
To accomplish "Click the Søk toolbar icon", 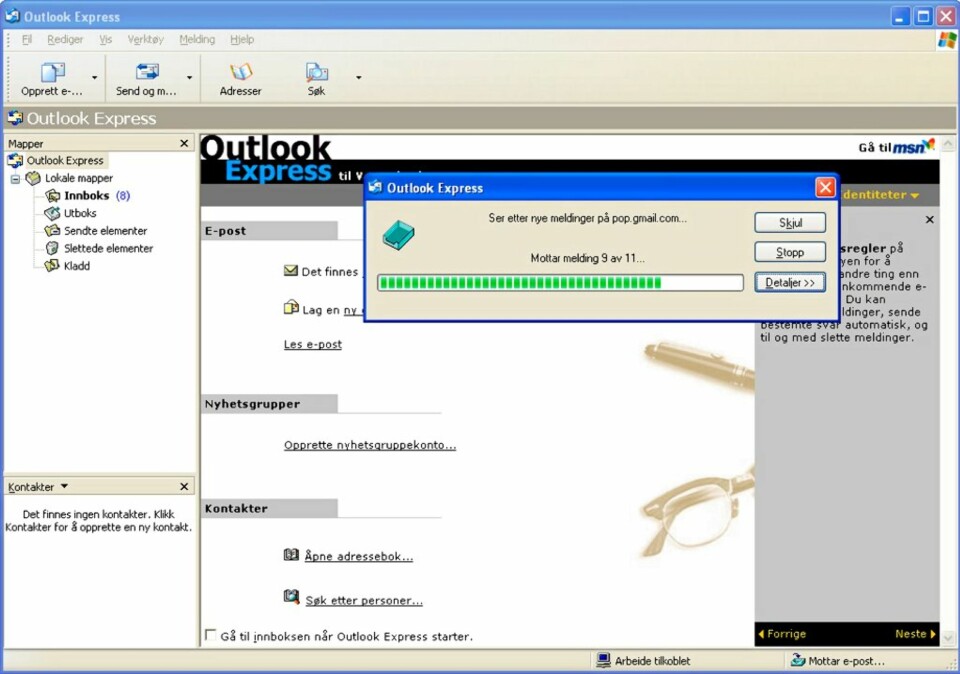I will click(x=317, y=72).
